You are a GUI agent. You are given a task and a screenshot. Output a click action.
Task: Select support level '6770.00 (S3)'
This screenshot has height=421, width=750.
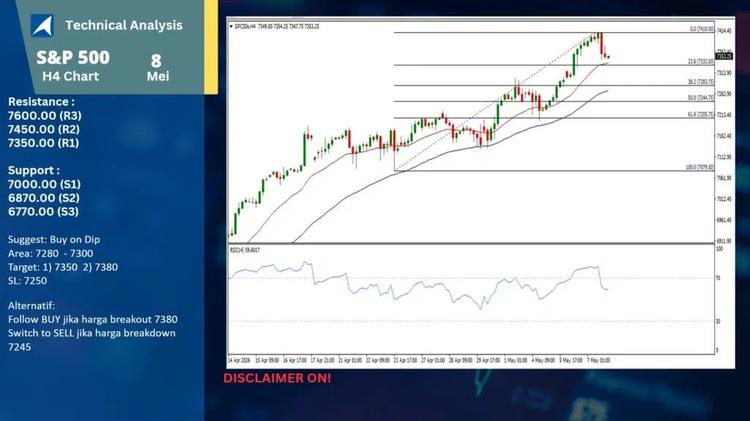pos(43,211)
